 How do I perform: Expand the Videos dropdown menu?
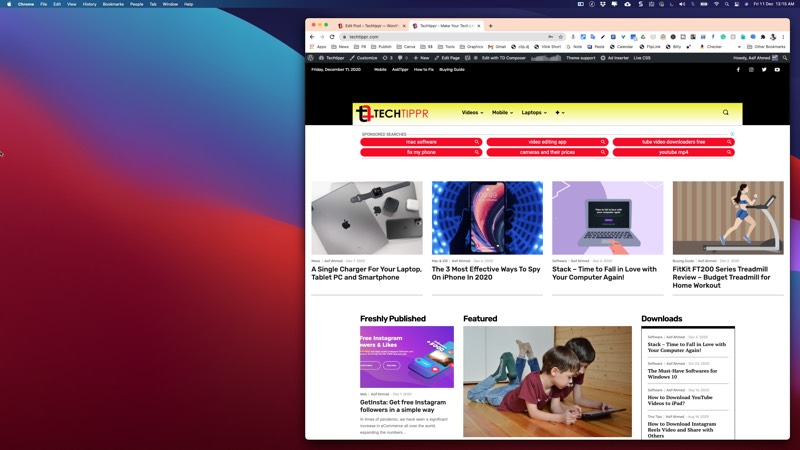(472, 112)
